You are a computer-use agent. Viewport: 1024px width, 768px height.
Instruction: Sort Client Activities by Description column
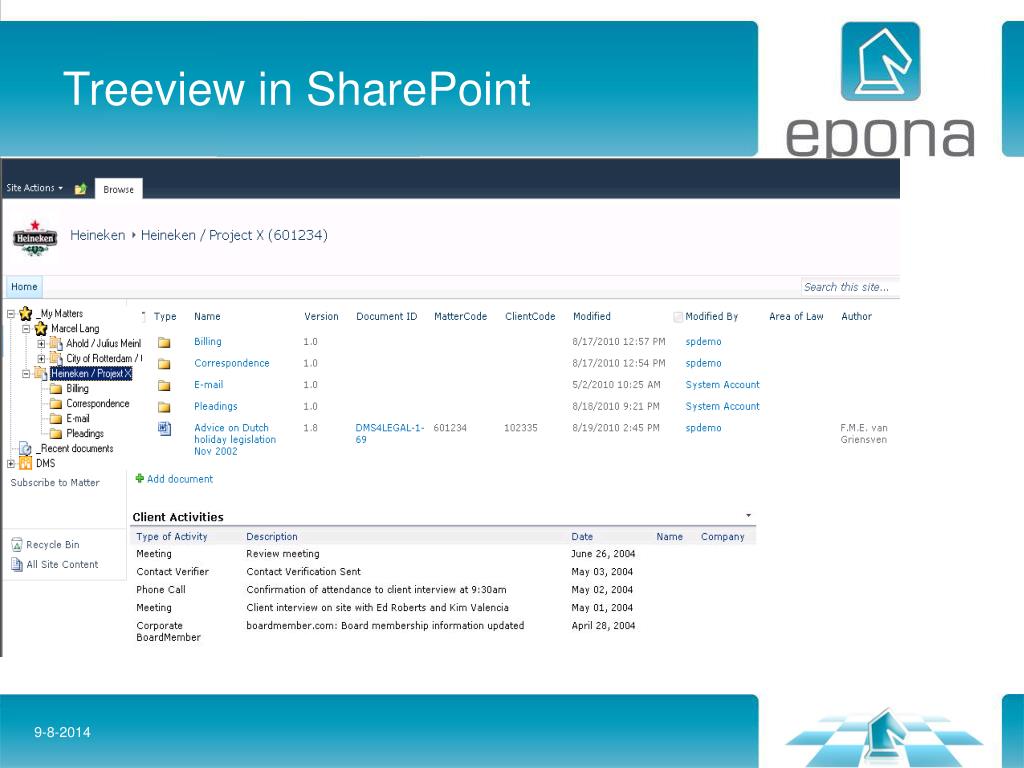[x=272, y=537]
